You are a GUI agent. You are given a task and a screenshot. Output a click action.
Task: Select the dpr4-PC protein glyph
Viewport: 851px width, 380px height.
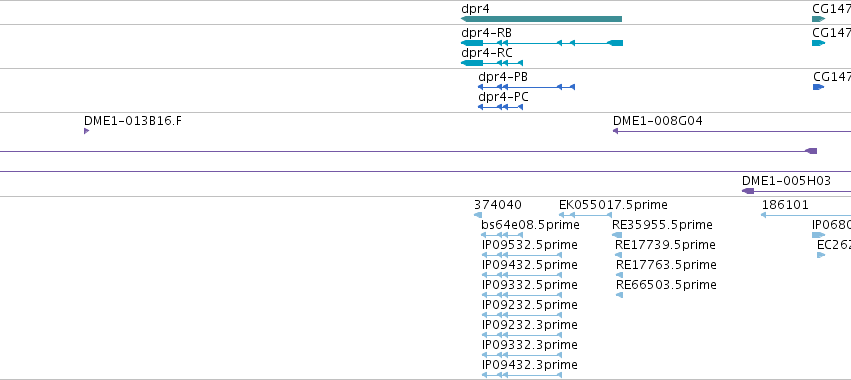(x=500, y=107)
